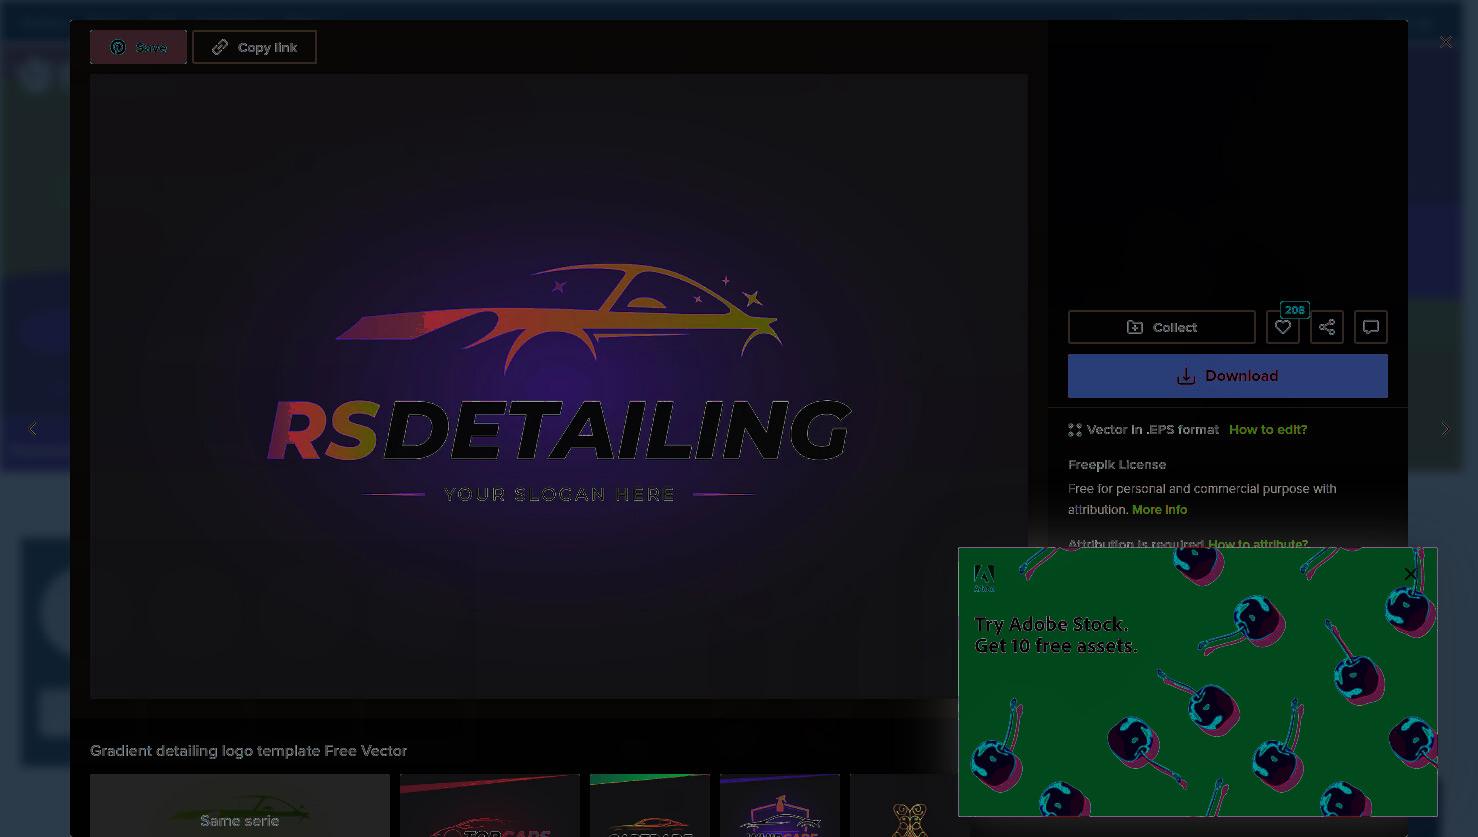This screenshot has width=1478, height=837.
Task: Open the share options icon
Action: pos(1327,327)
